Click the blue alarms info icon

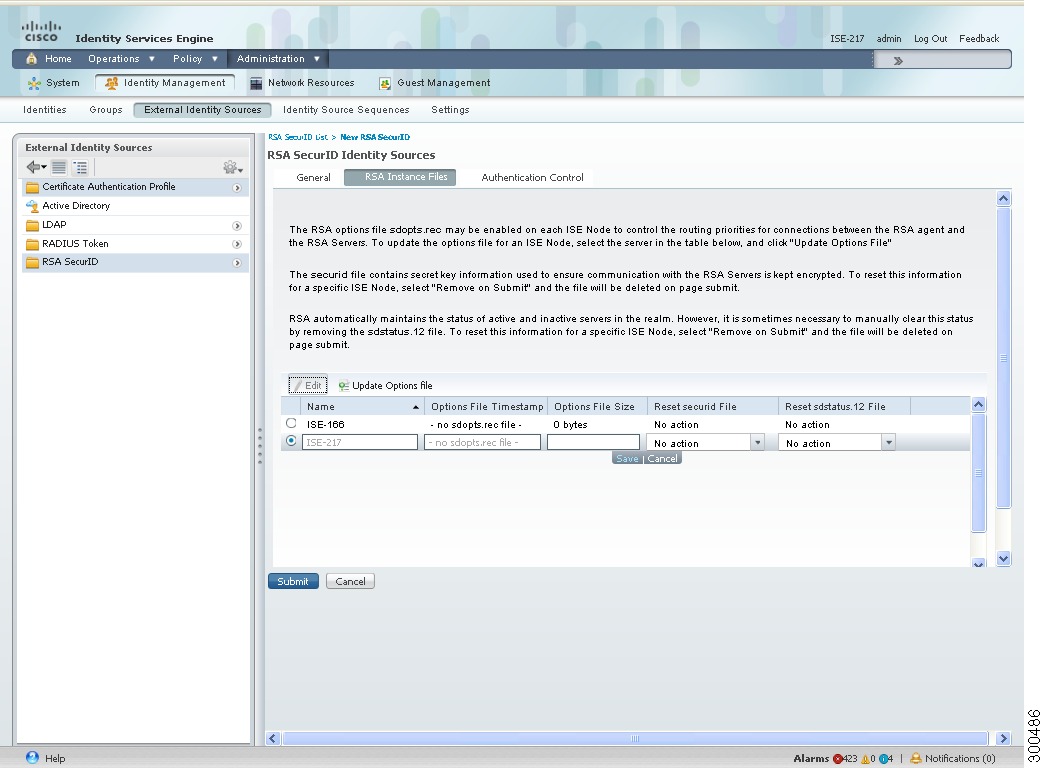pos(884,759)
